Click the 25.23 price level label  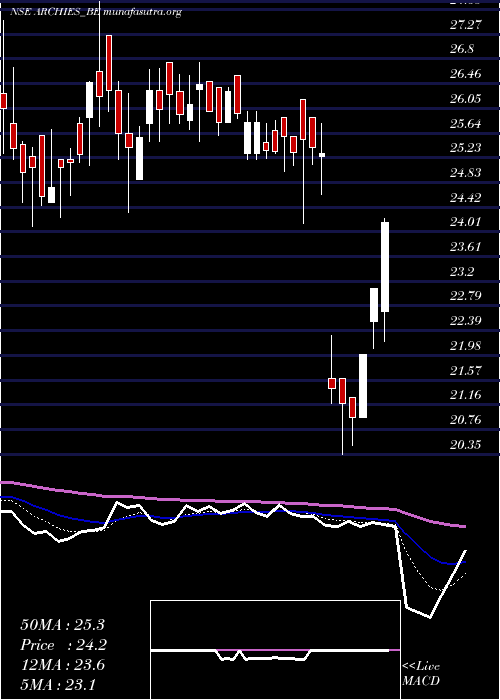click(466, 148)
